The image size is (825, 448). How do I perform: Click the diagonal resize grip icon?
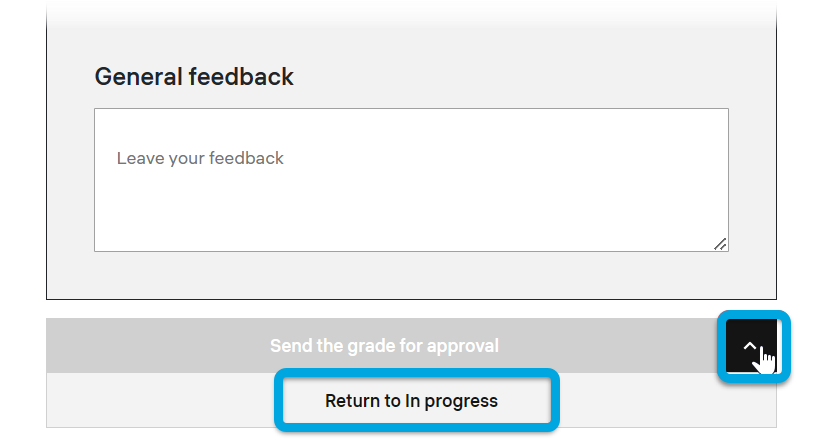[720, 243]
